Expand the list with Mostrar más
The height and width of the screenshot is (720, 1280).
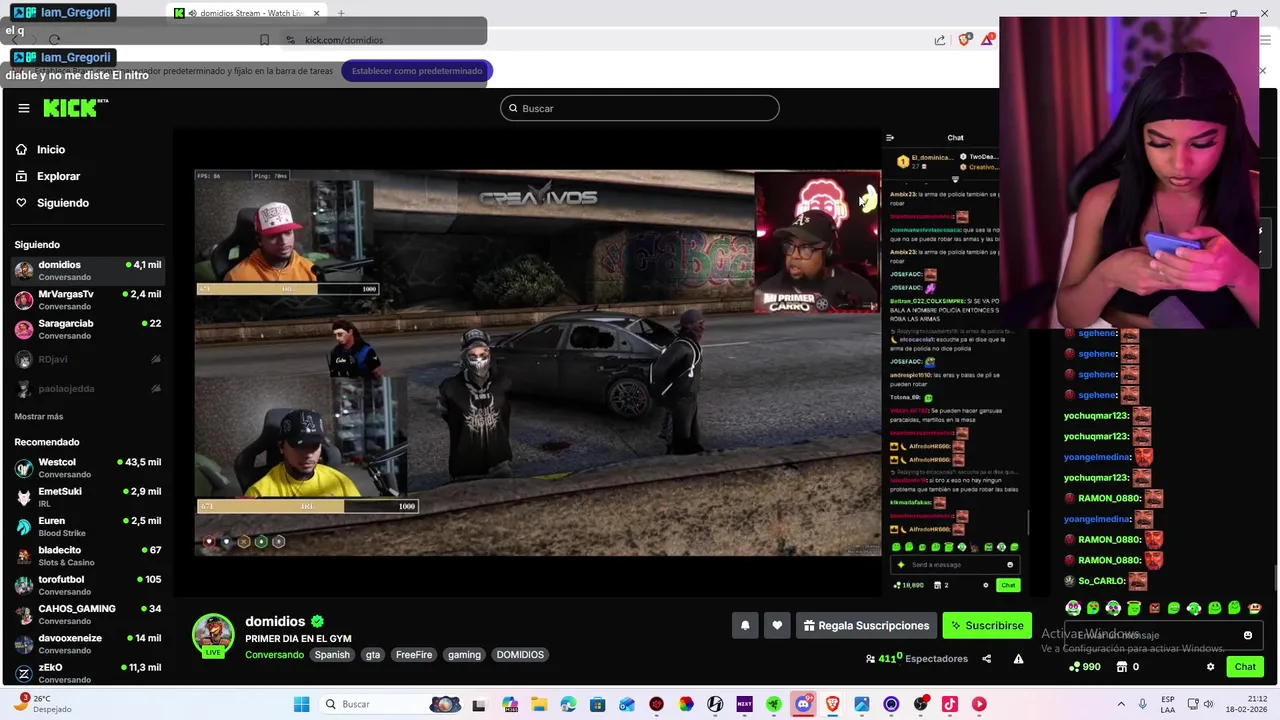(39, 416)
